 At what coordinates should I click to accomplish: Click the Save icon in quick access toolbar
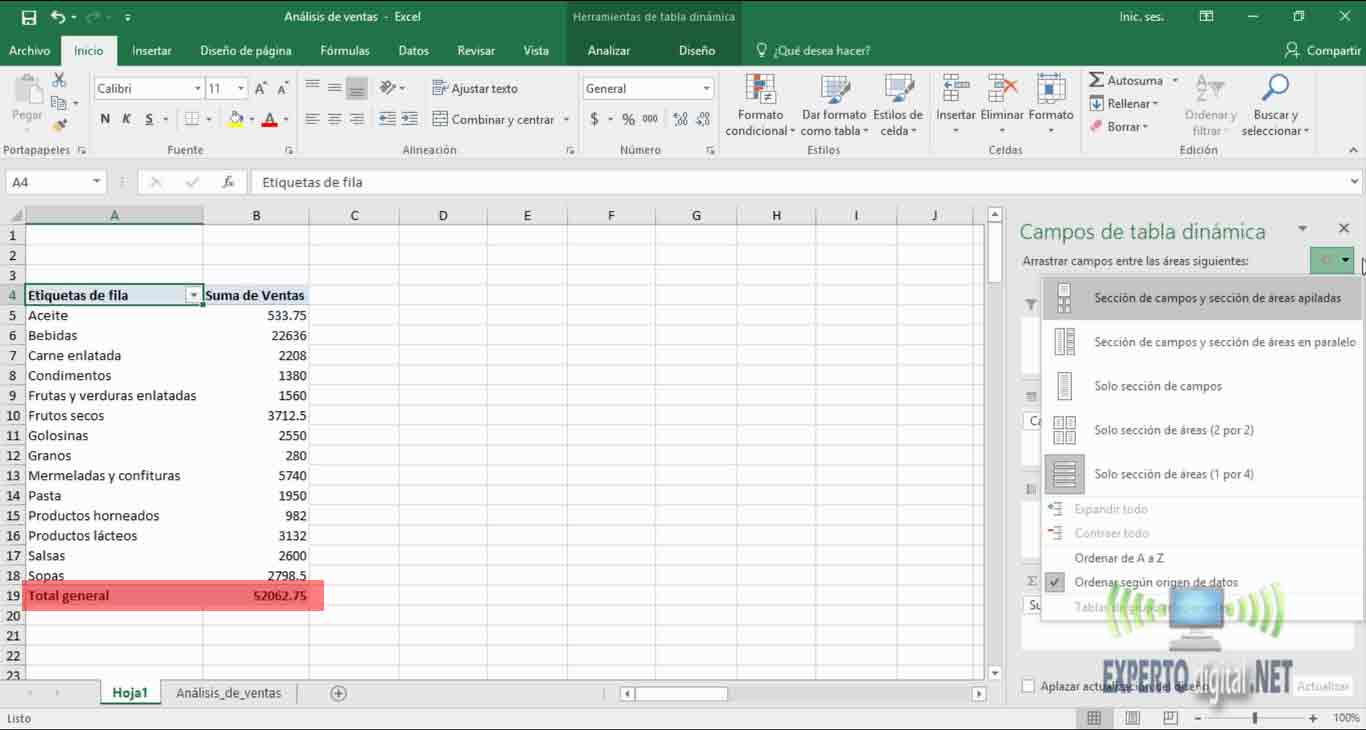click(29, 17)
